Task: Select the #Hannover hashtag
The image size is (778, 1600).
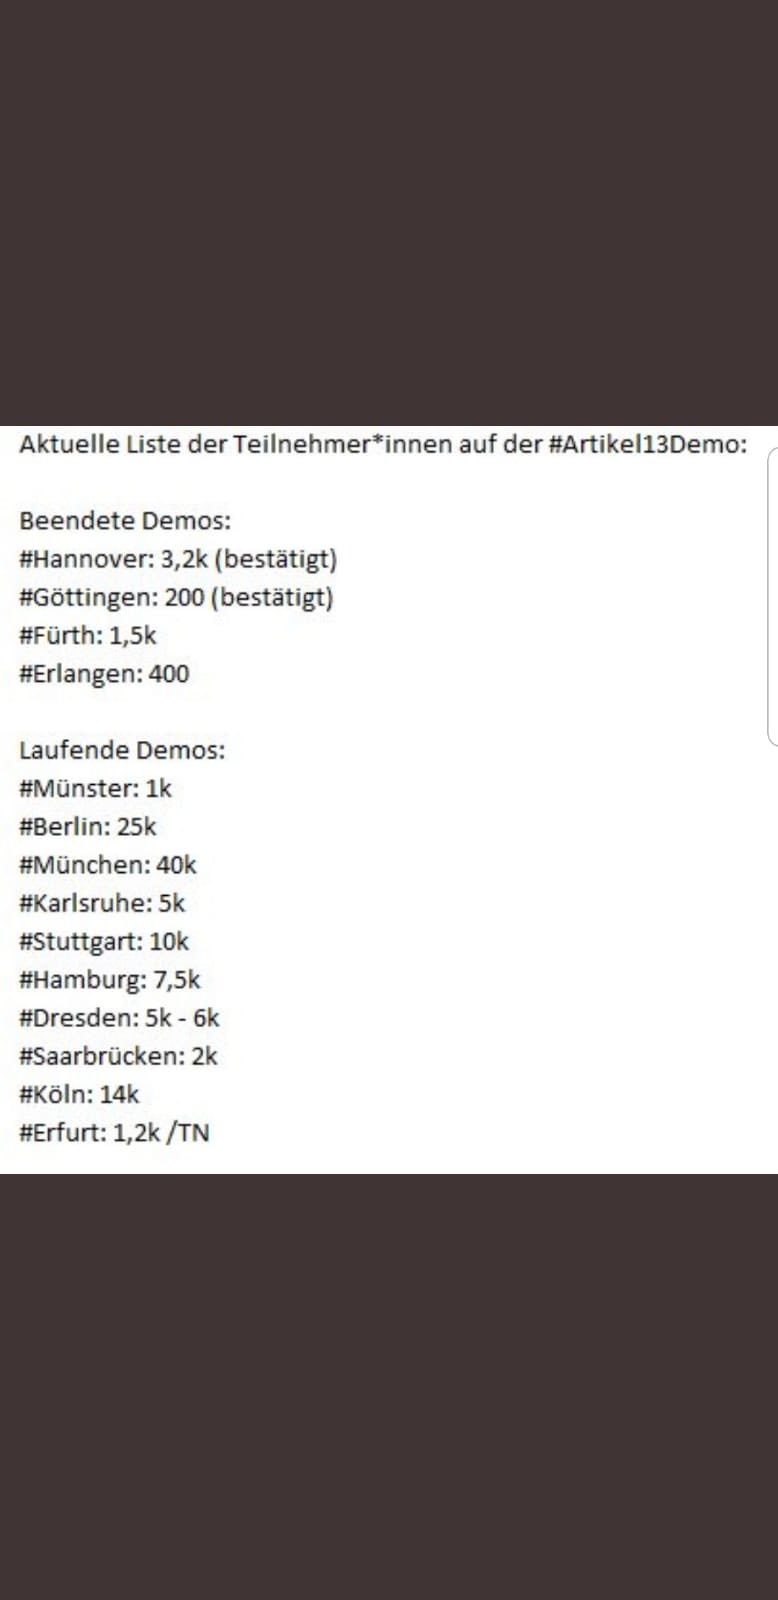Action: (x=85, y=559)
